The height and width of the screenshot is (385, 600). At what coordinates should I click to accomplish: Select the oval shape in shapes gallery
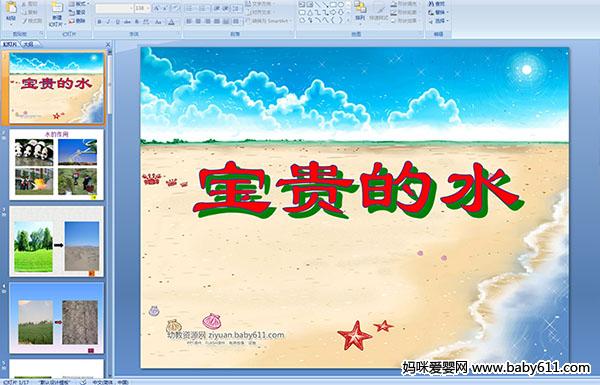point(341,5)
